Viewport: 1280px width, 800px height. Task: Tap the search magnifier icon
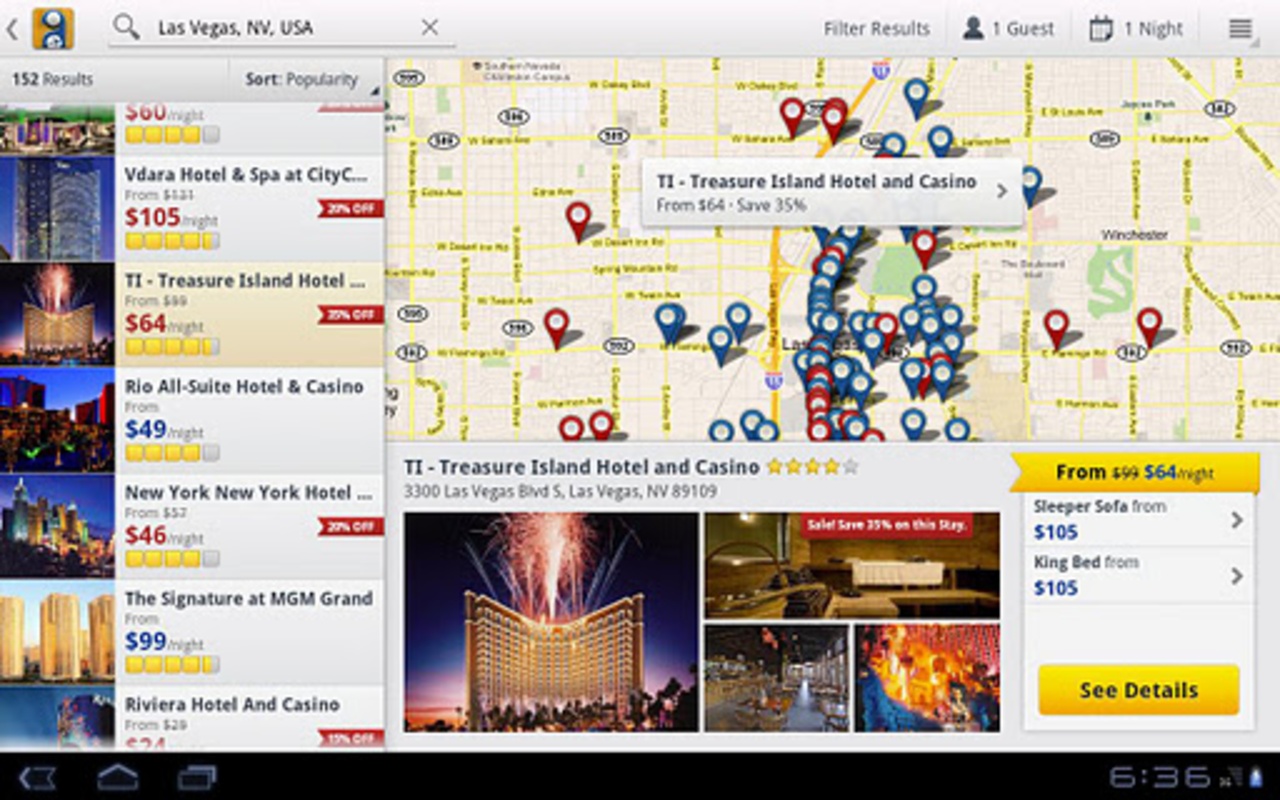(126, 27)
